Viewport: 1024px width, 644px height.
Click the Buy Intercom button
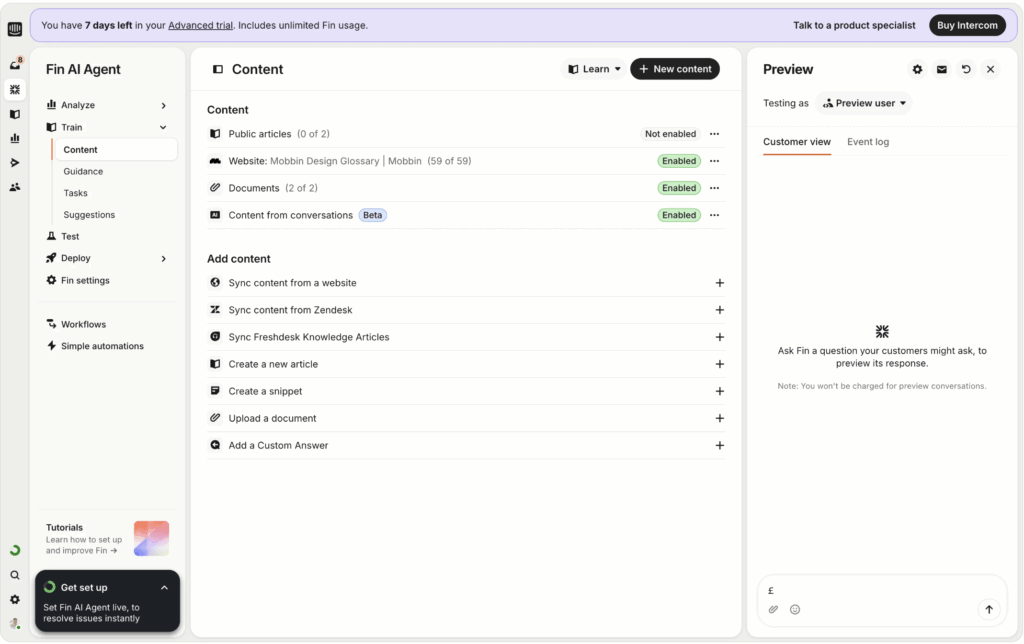966,24
